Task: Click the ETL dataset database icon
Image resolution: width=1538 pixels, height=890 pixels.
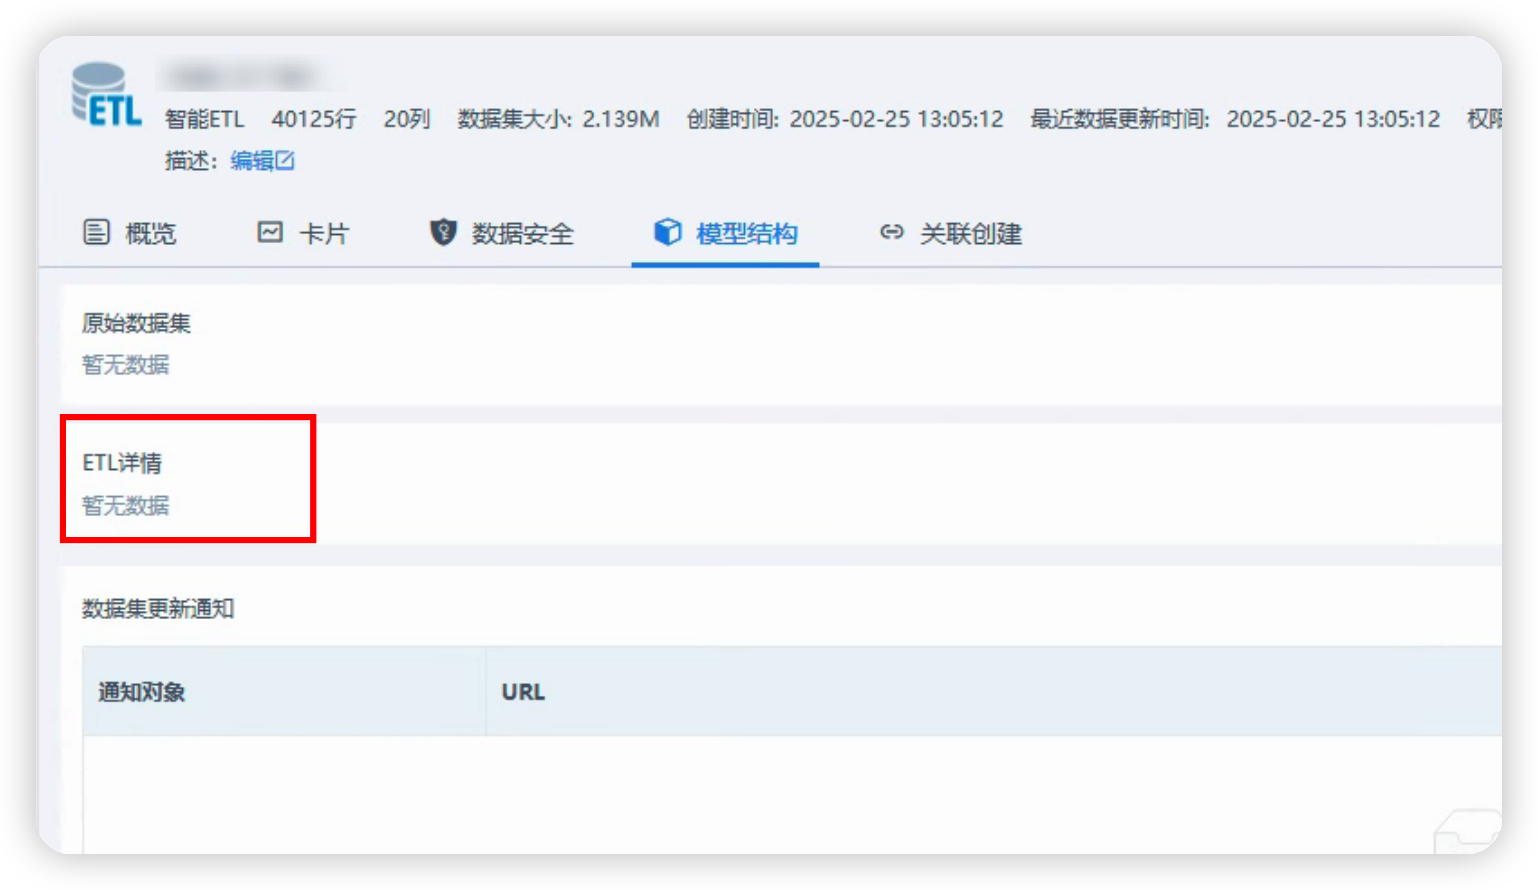Action: click(x=106, y=95)
